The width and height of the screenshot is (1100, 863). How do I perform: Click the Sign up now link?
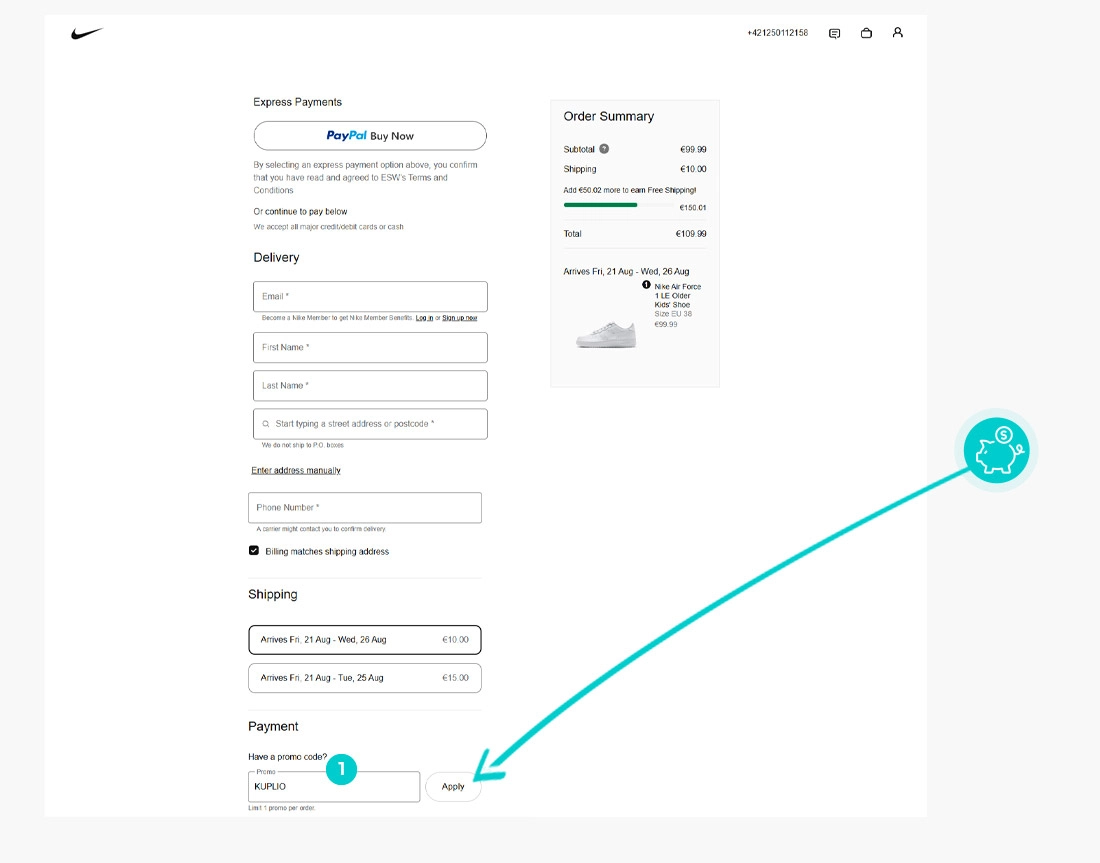(460, 318)
